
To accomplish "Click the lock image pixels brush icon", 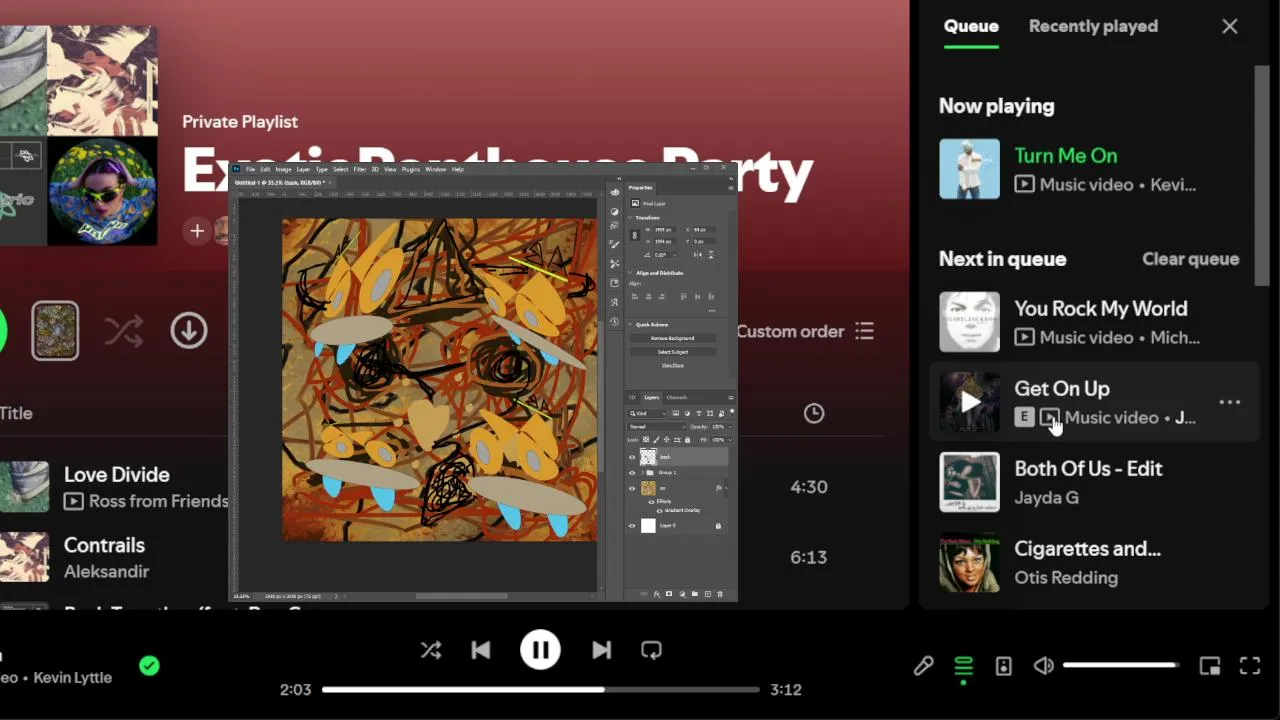I will point(656,440).
